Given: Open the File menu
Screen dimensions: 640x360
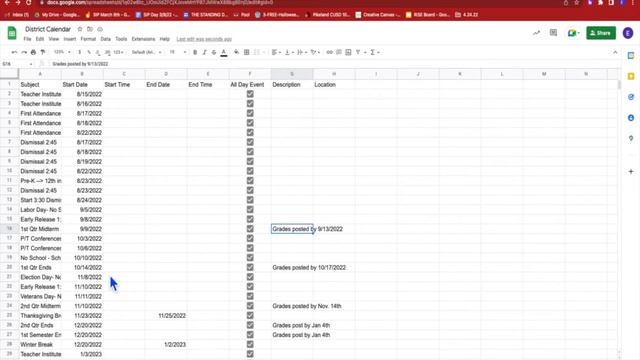Looking at the screenshot, I should click(27, 39).
